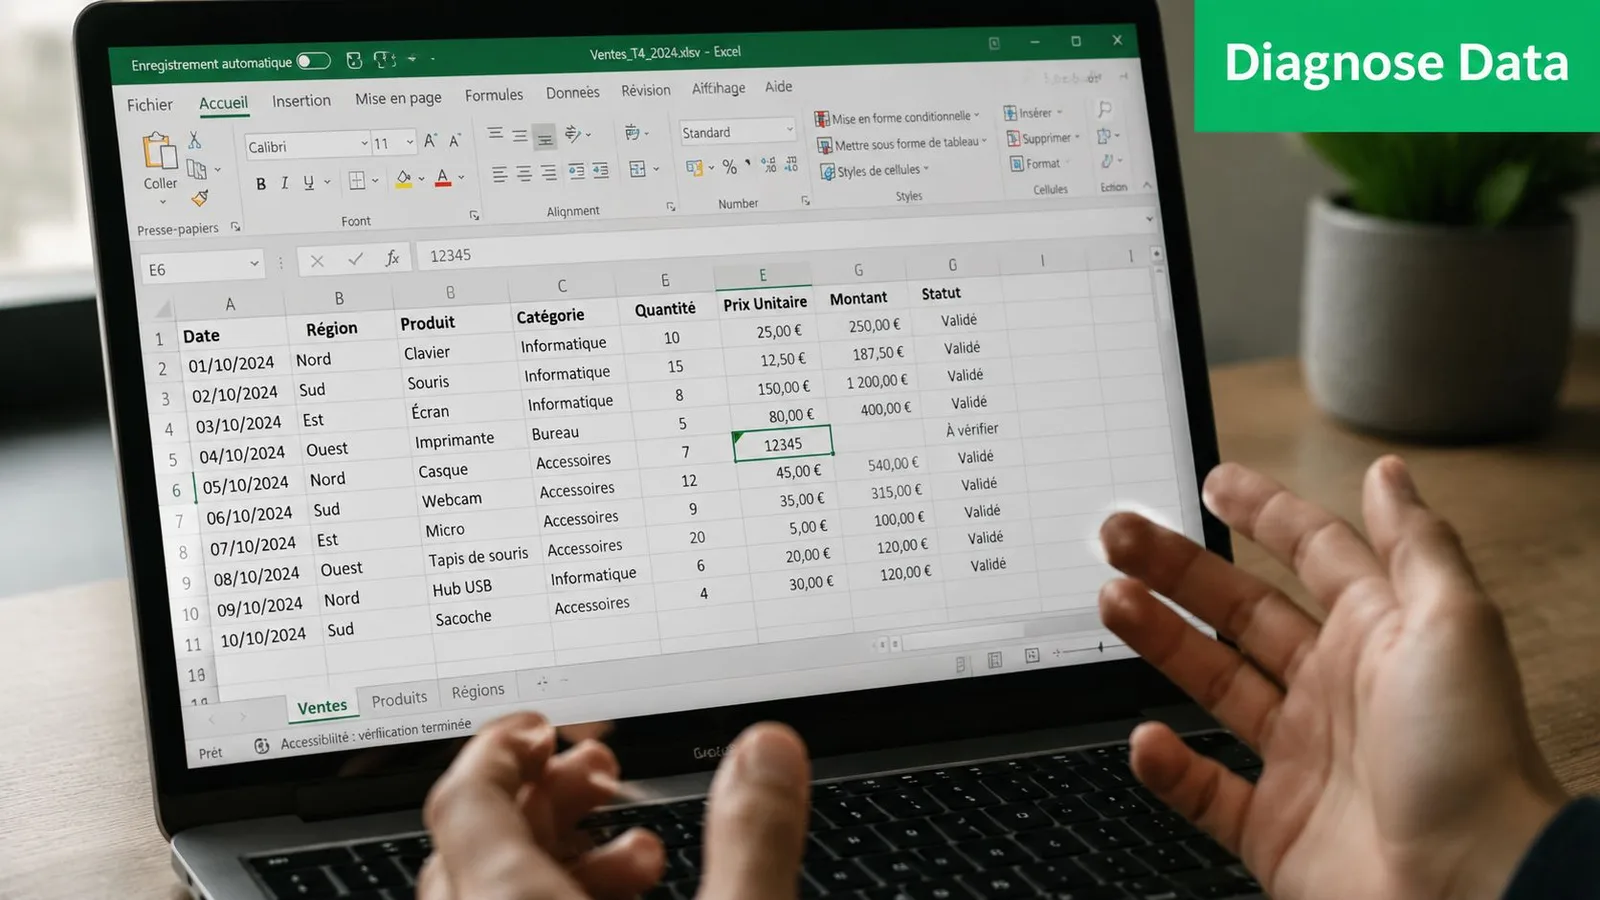1600x900 pixels.
Task: Open the Mise en page tab
Action: coord(398,98)
